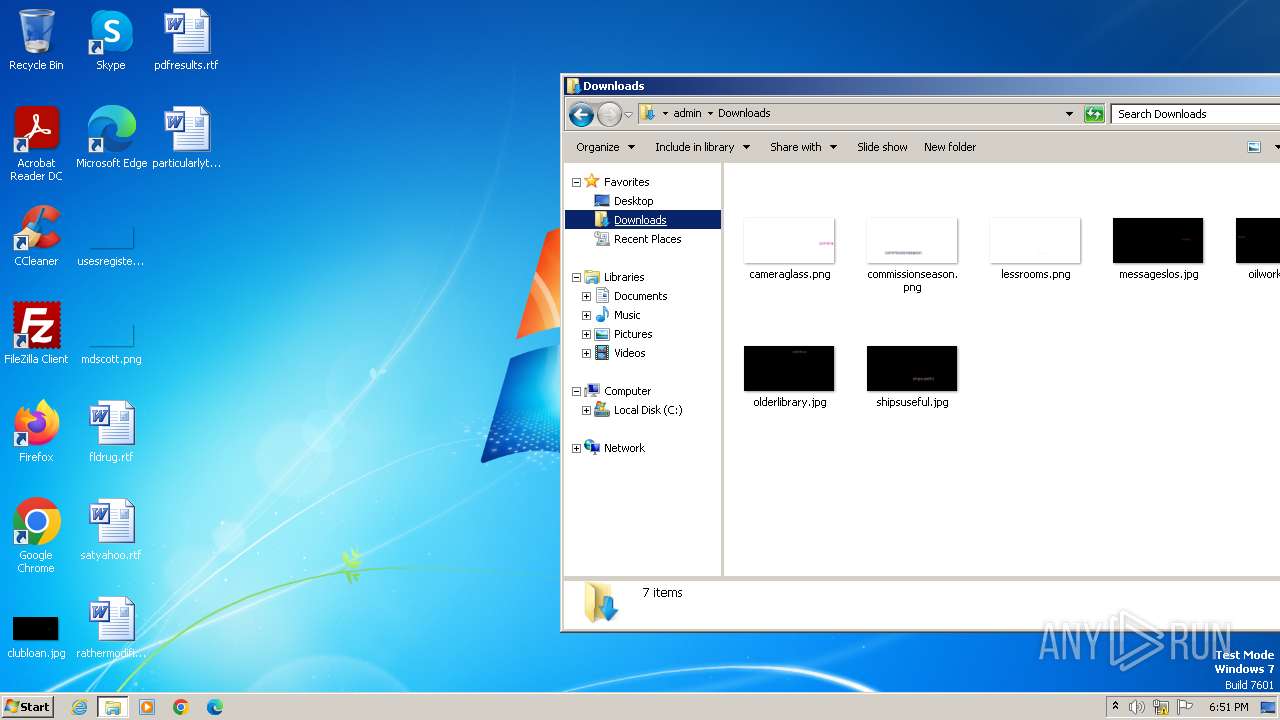
Task: Select the particularlyt... document icon on desktop
Action: tap(186, 138)
